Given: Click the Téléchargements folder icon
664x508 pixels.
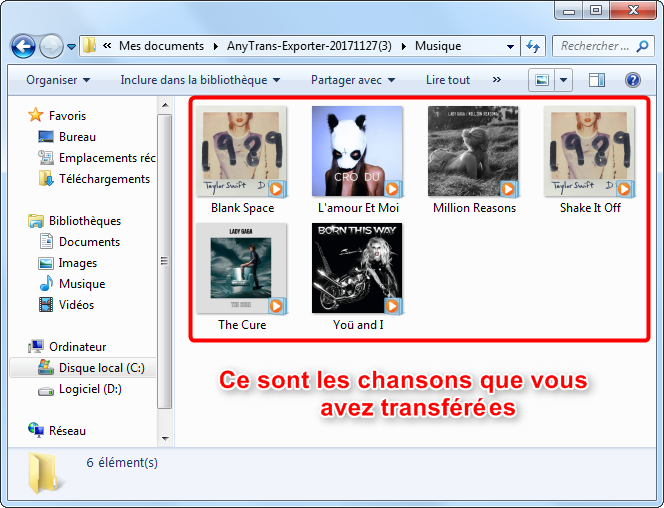Looking at the screenshot, I should 46,178.
